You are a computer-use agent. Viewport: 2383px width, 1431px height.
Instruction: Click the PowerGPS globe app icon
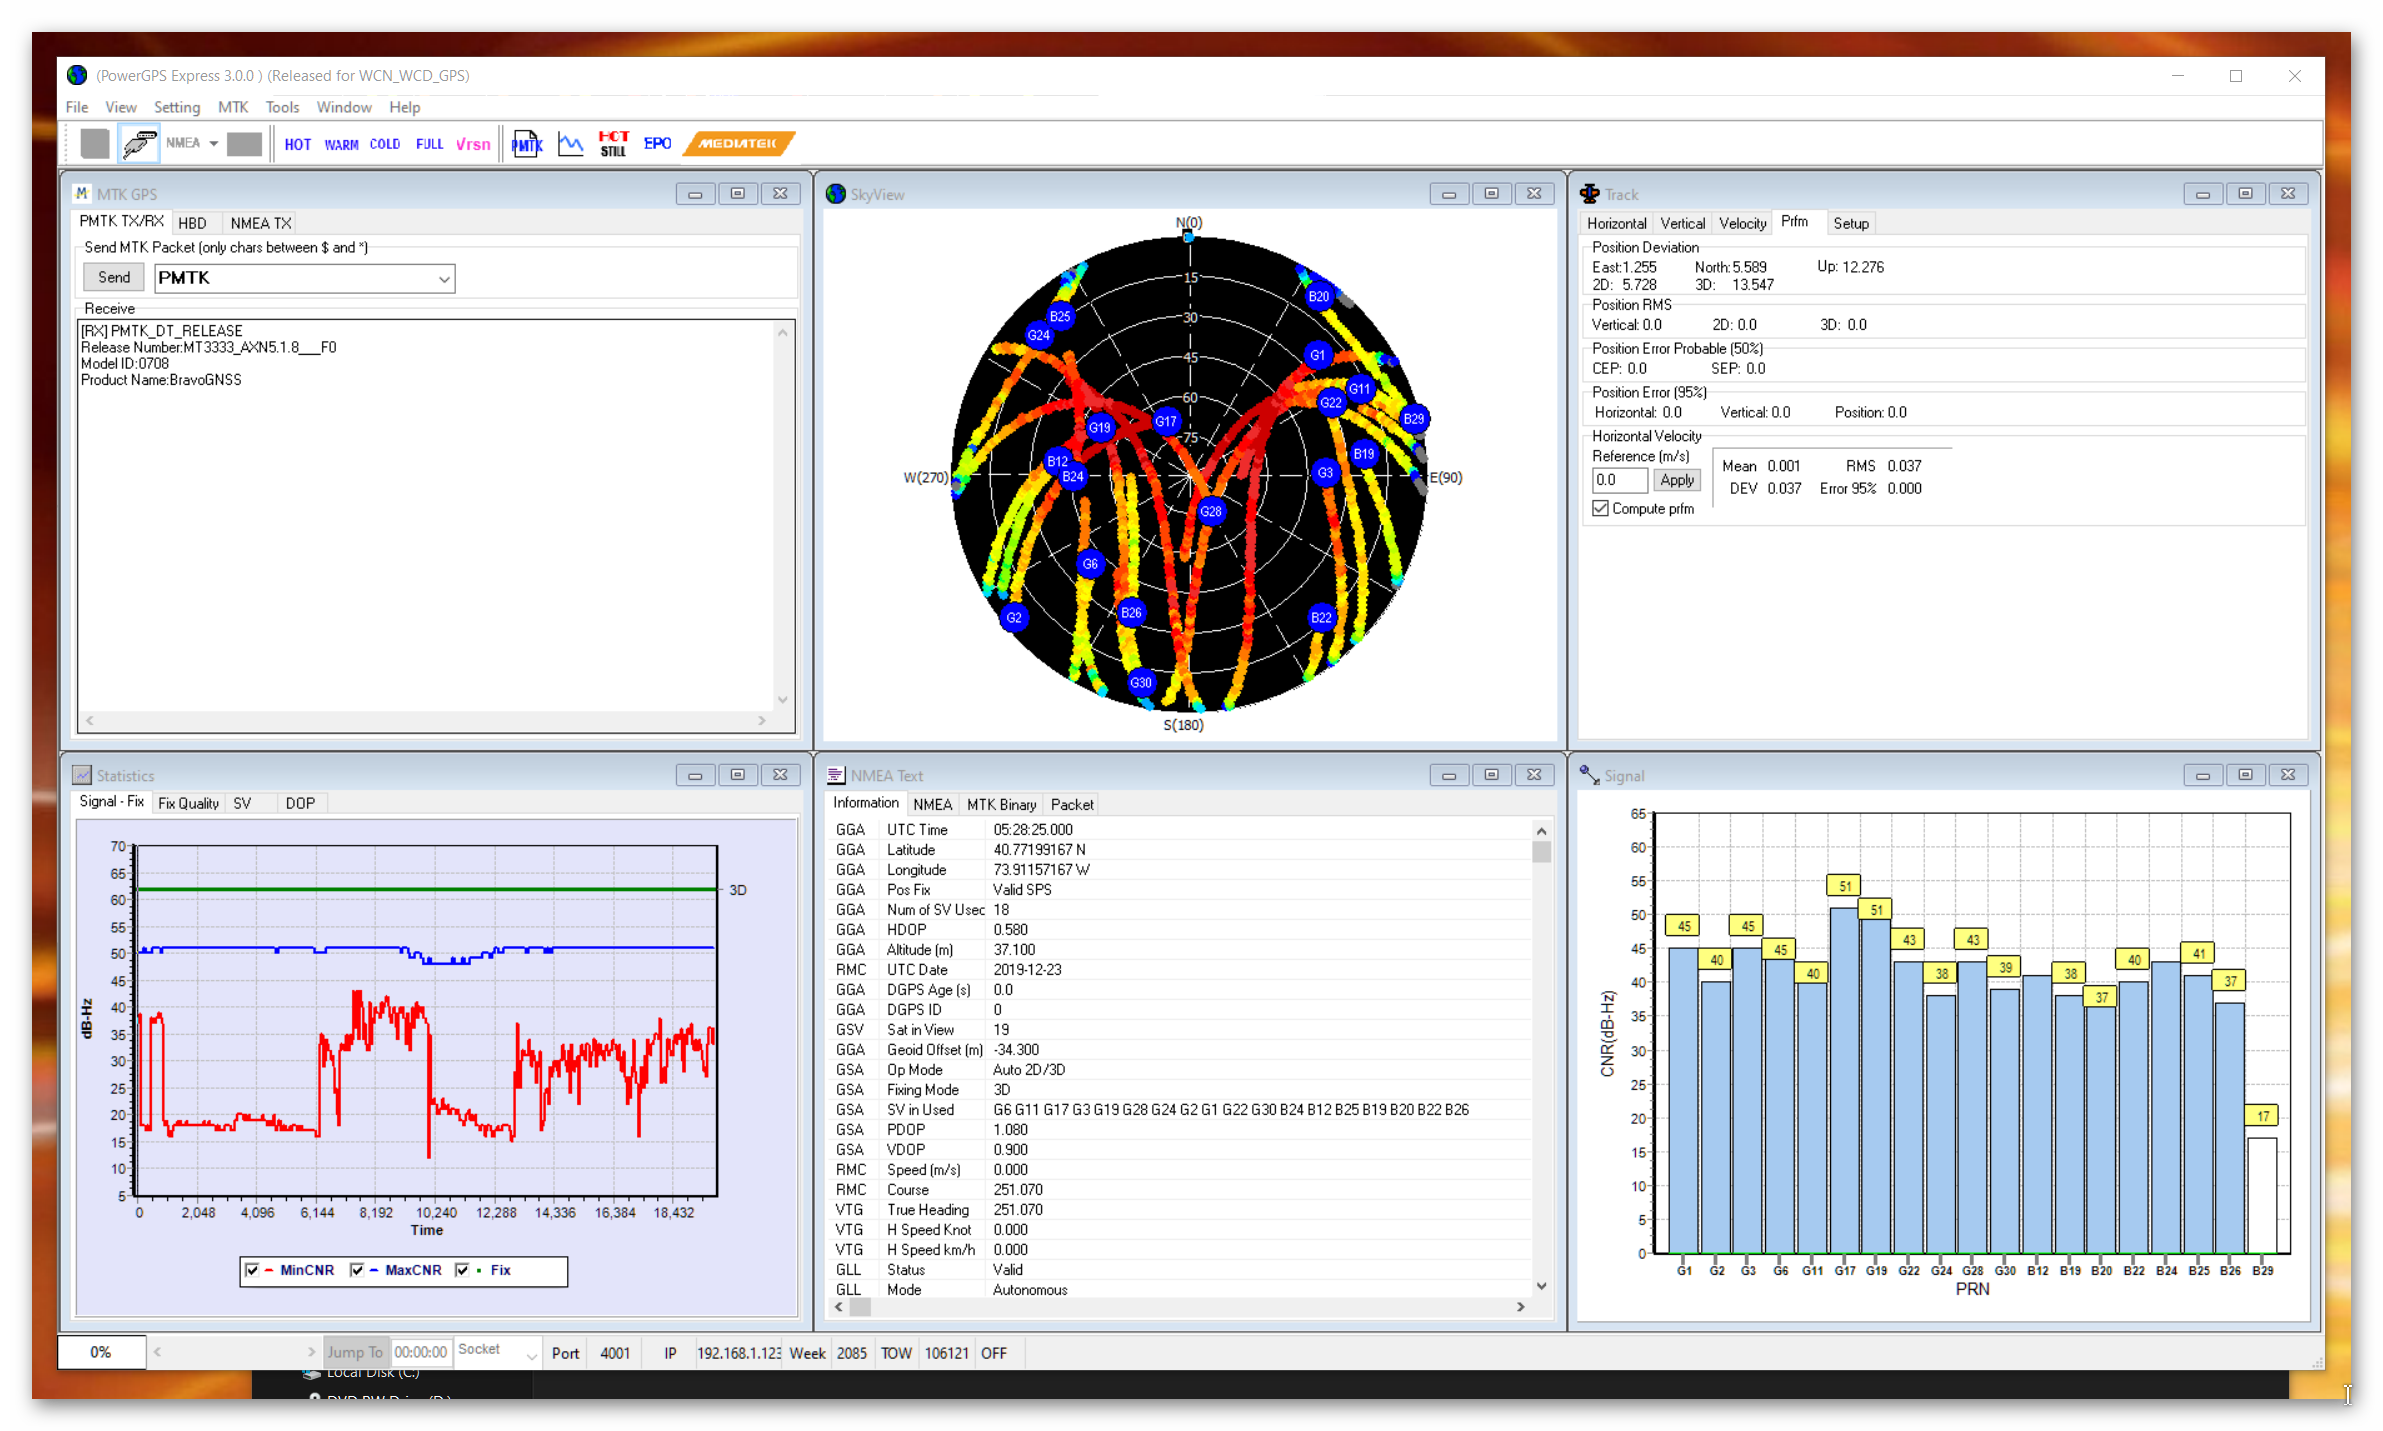77,75
